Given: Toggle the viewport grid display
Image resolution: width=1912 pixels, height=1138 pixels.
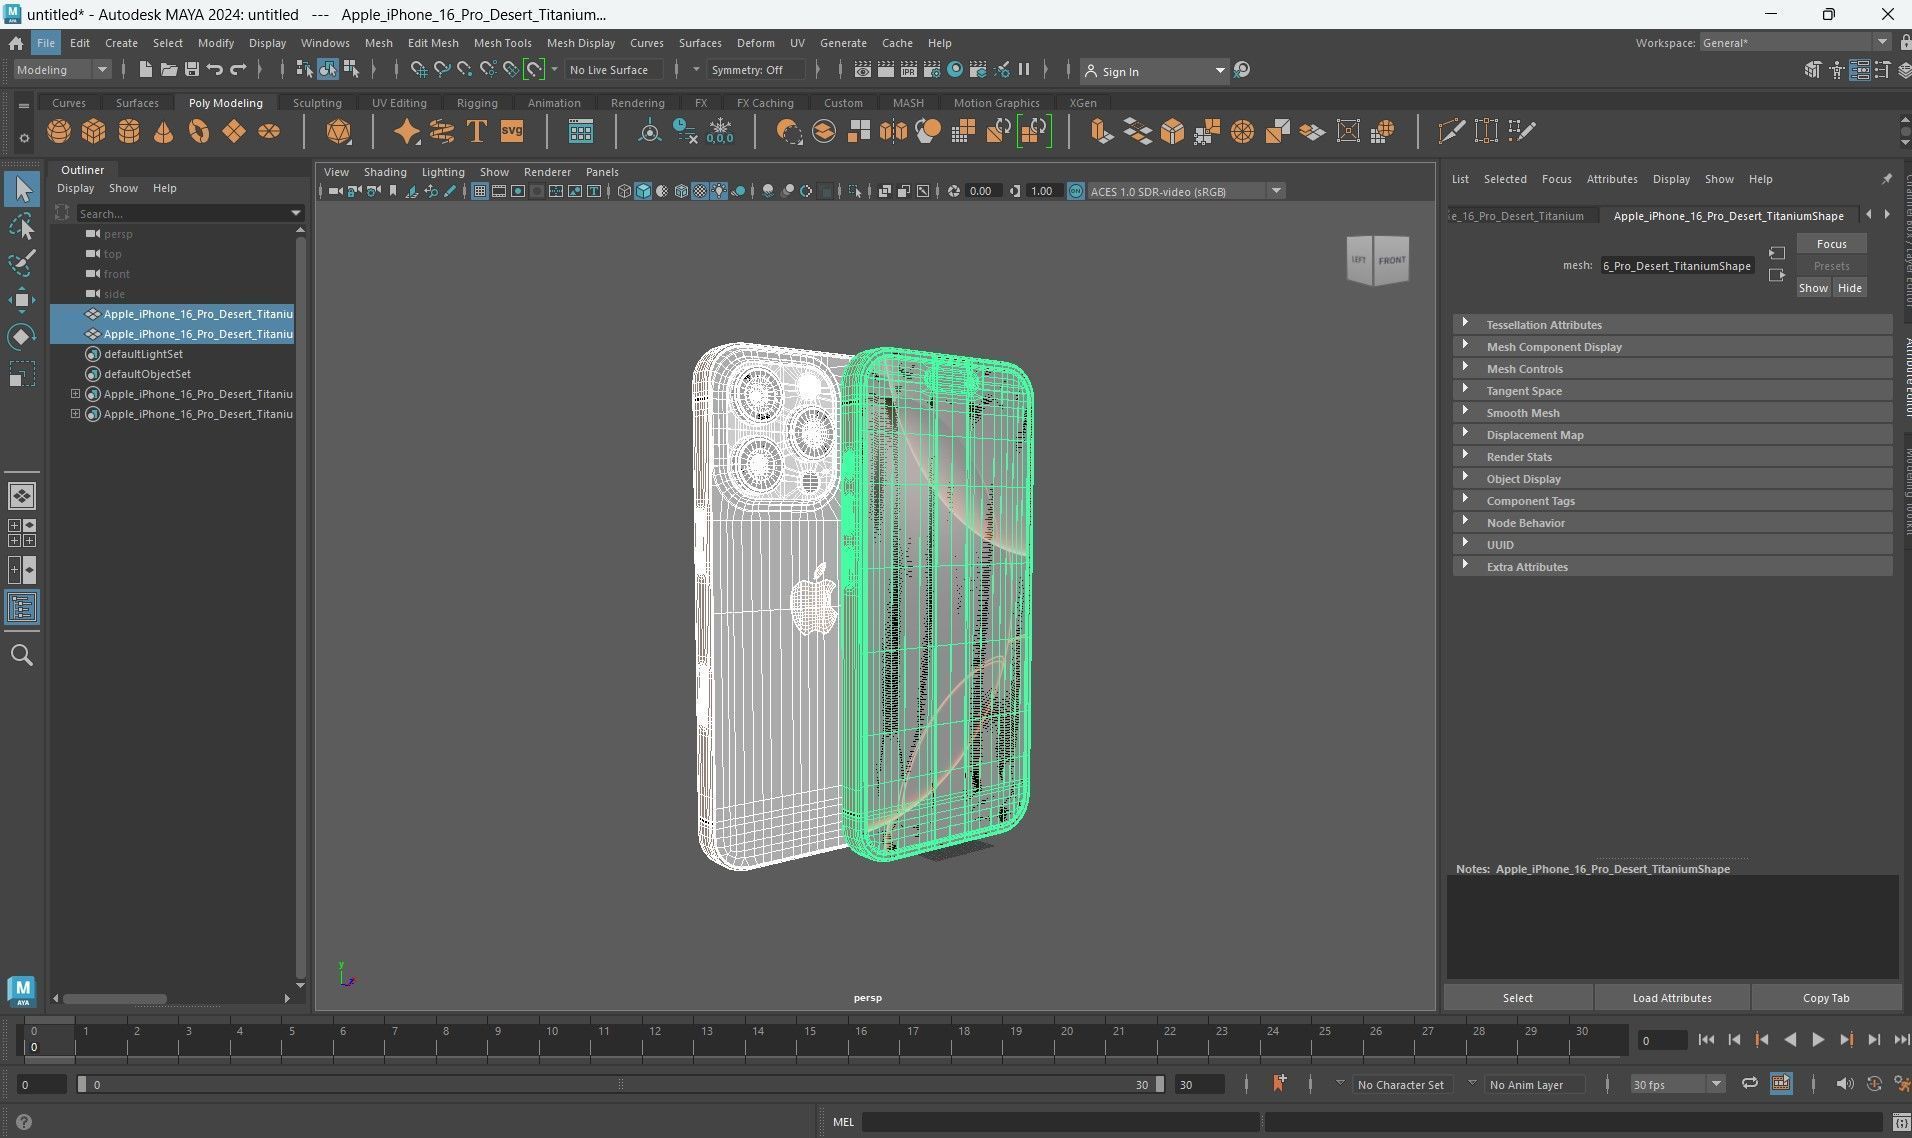Looking at the screenshot, I should 480,191.
